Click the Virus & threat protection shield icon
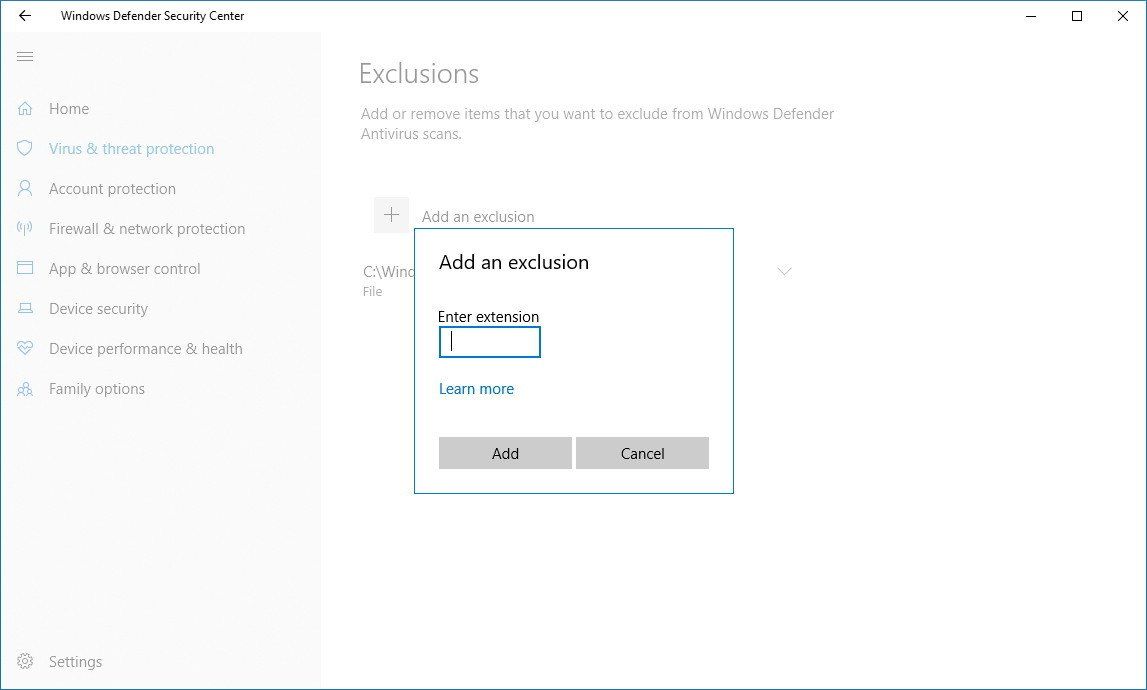 24,148
